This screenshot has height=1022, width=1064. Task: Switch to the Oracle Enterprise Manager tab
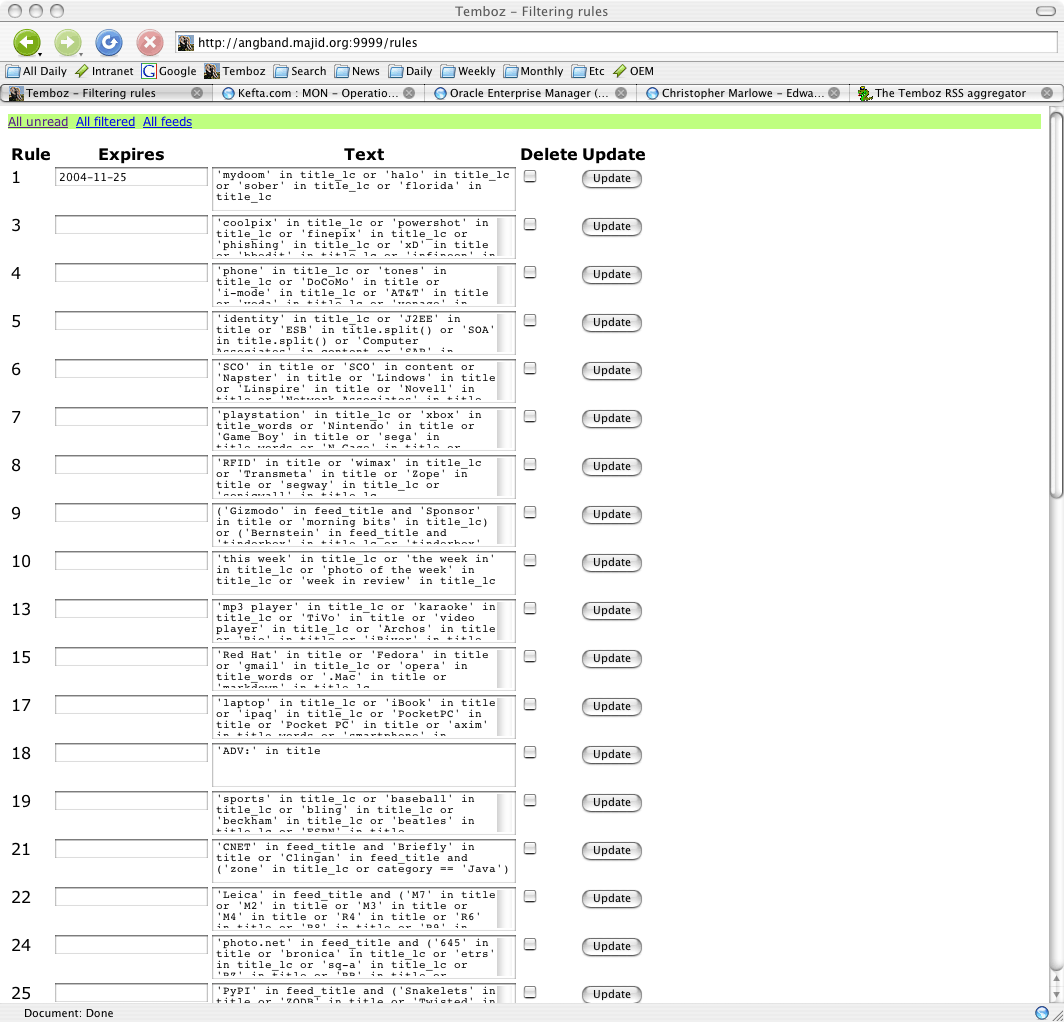click(x=528, y=93)
